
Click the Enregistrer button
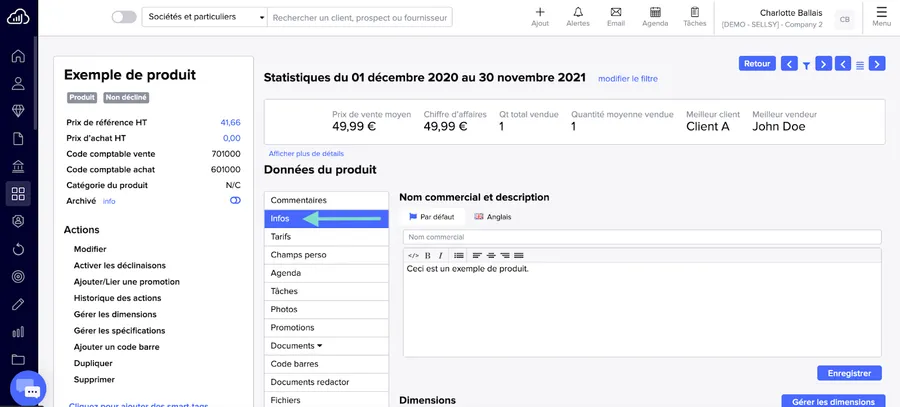pyautogui.click(x=849, y=373)
